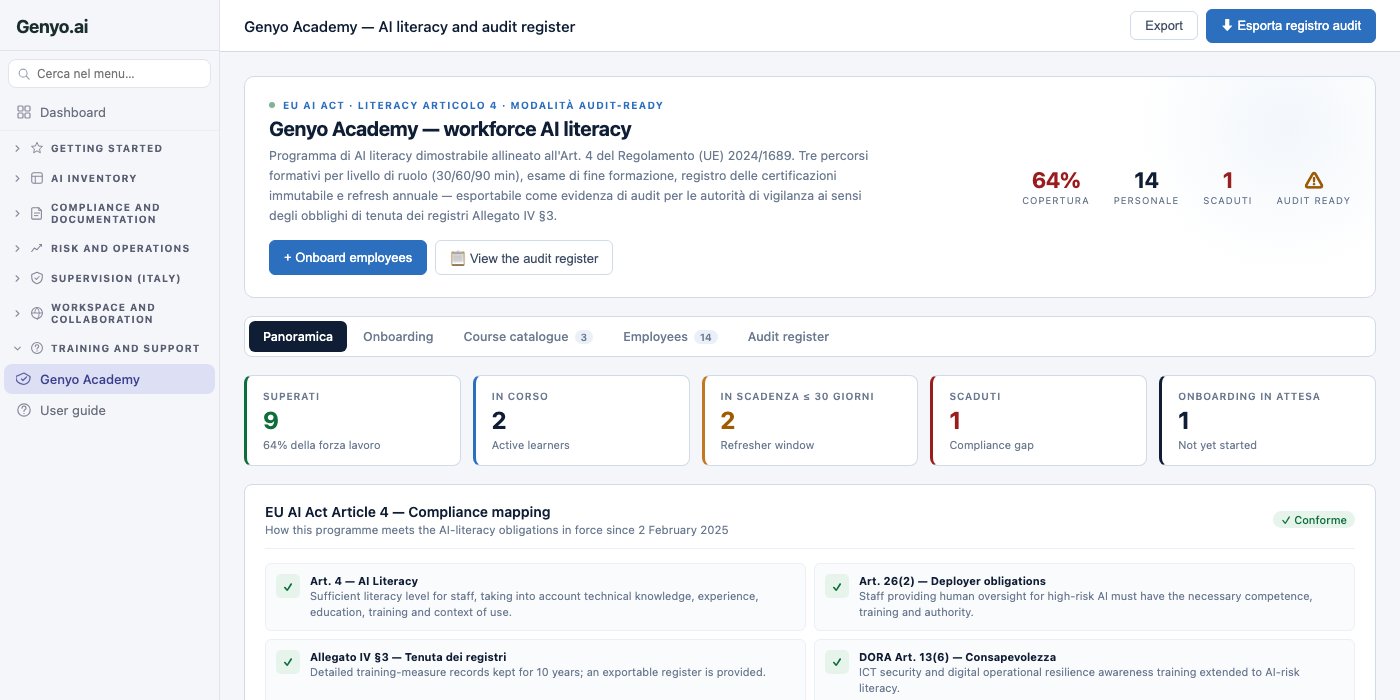Collapse the Training and Support chevron
1400x700 pixels.
[17, 348]
